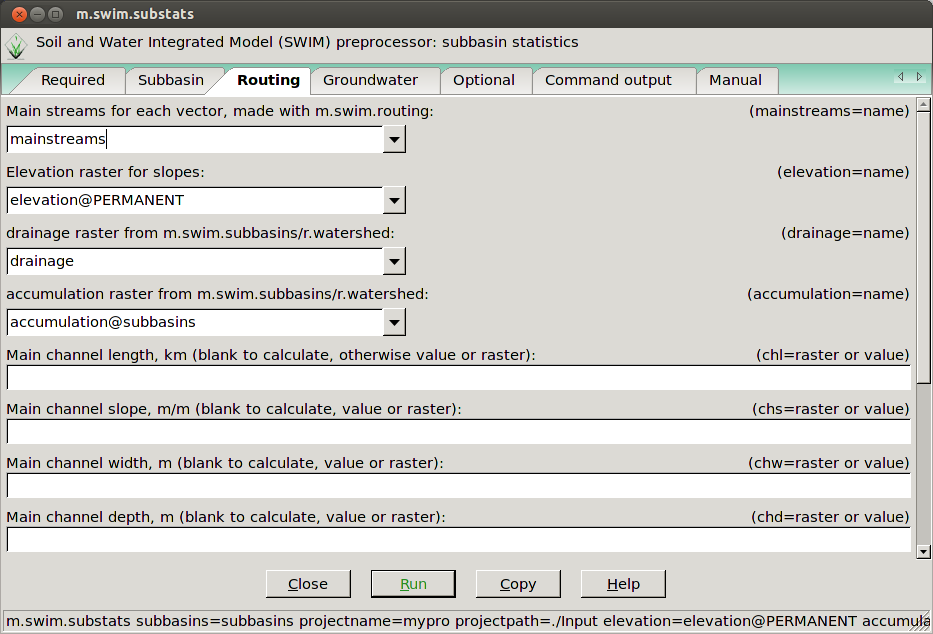Select the Groundwater tab
This screenshot has height=634, width=933.
(370, 80)
